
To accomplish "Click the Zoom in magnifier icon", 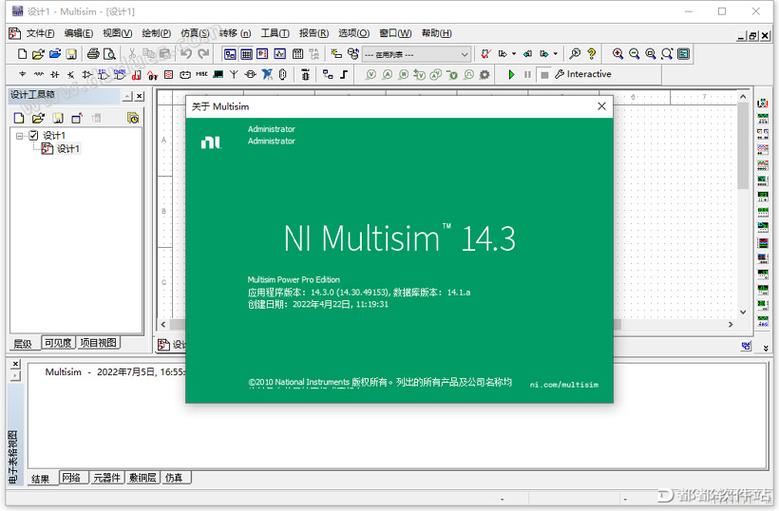I will [x=618, y=54].
